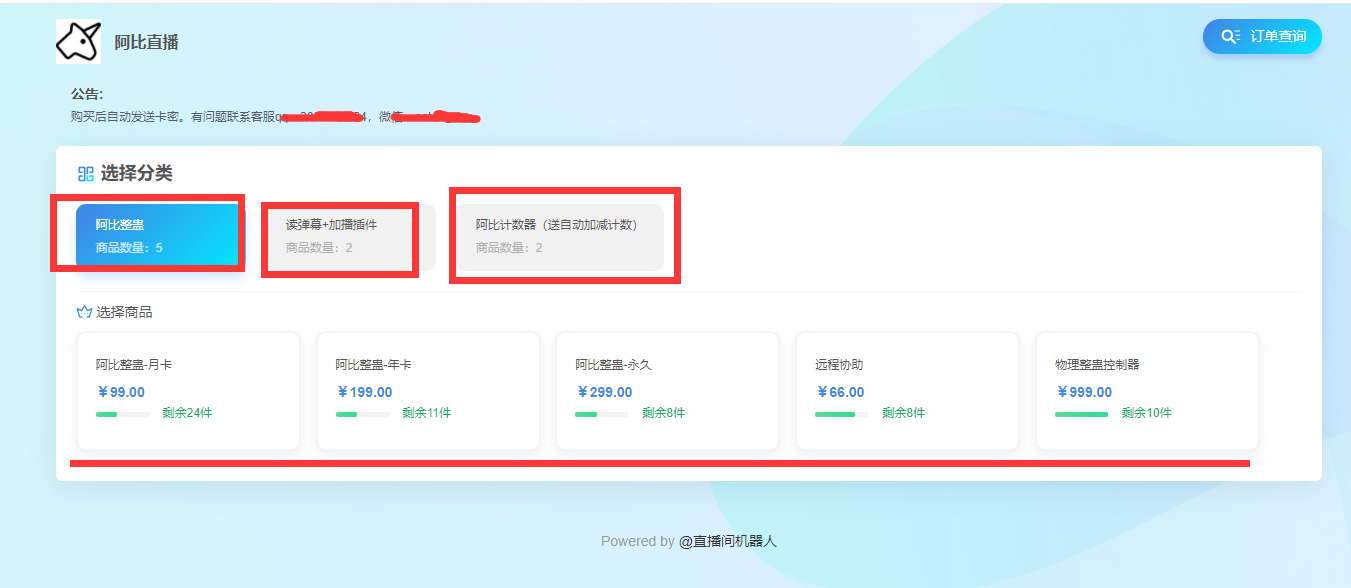Click the search icon in 订单查询 button
Screen dimensions: 1351x588
click(1230, 36)
